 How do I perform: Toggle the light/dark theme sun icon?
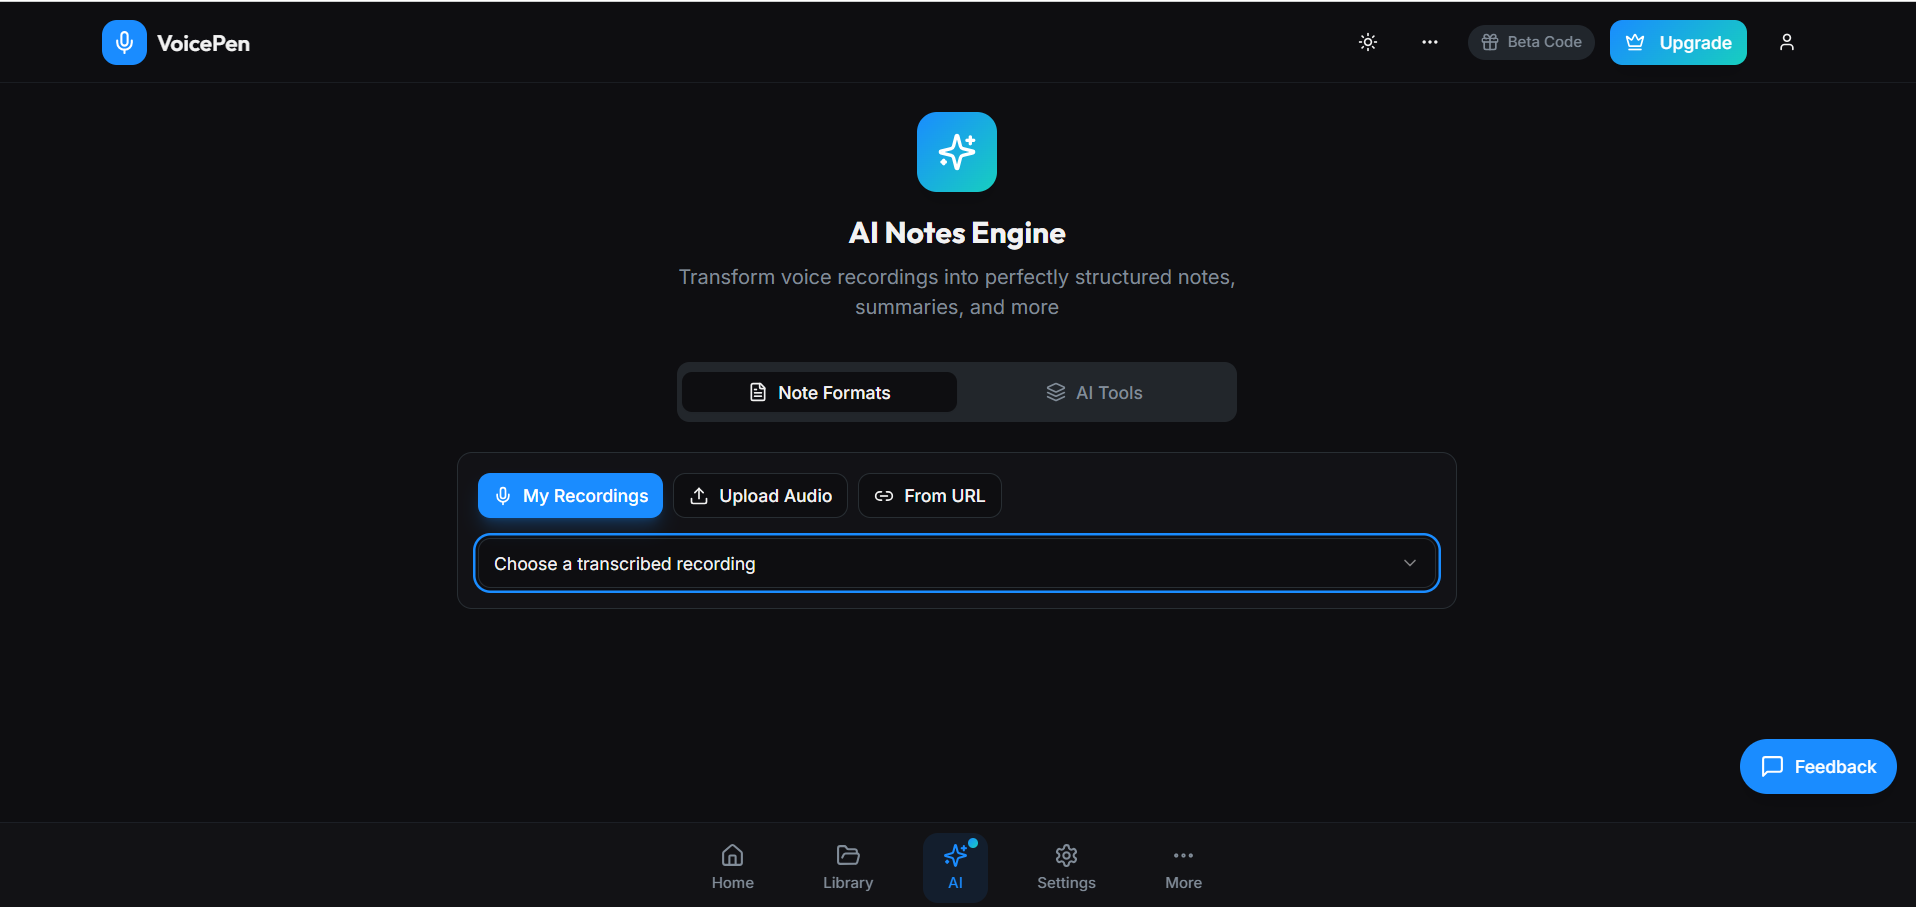click(x=1368, y=42)
